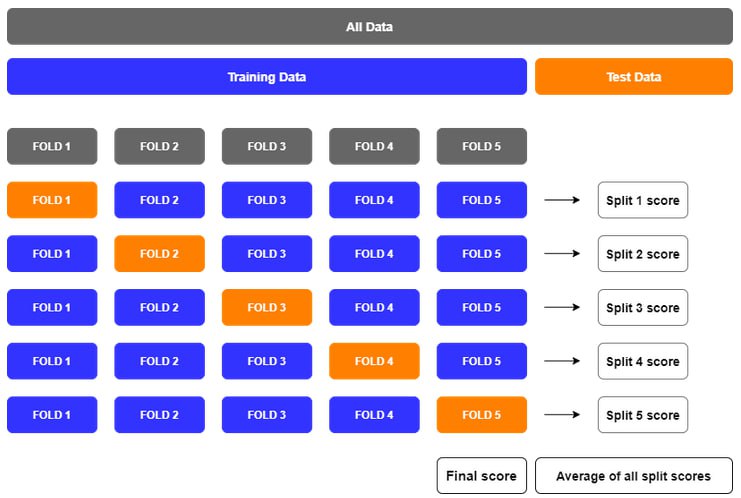The height and width of the screenshot is (498, 741).
Task: Click the gray FOLD 3 box
Action: click(x=267, y=146)
